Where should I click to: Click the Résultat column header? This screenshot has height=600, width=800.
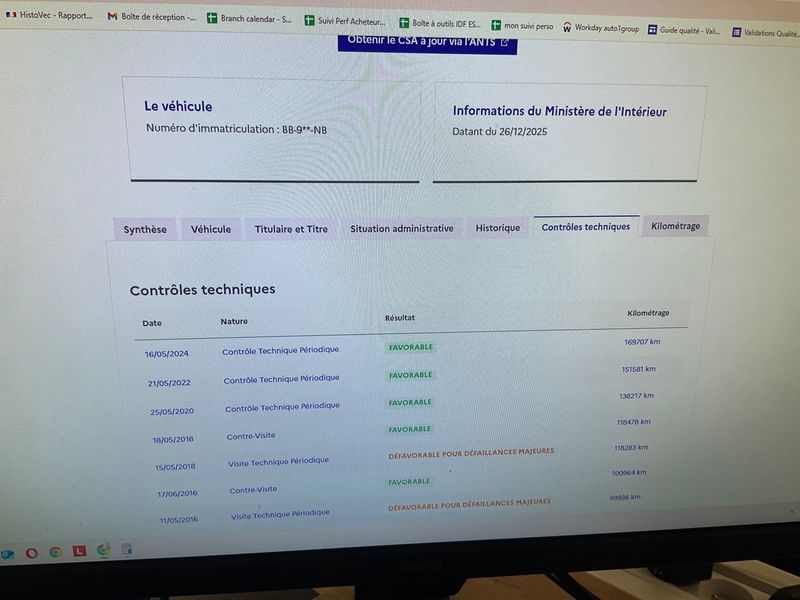tap(400, 318)
